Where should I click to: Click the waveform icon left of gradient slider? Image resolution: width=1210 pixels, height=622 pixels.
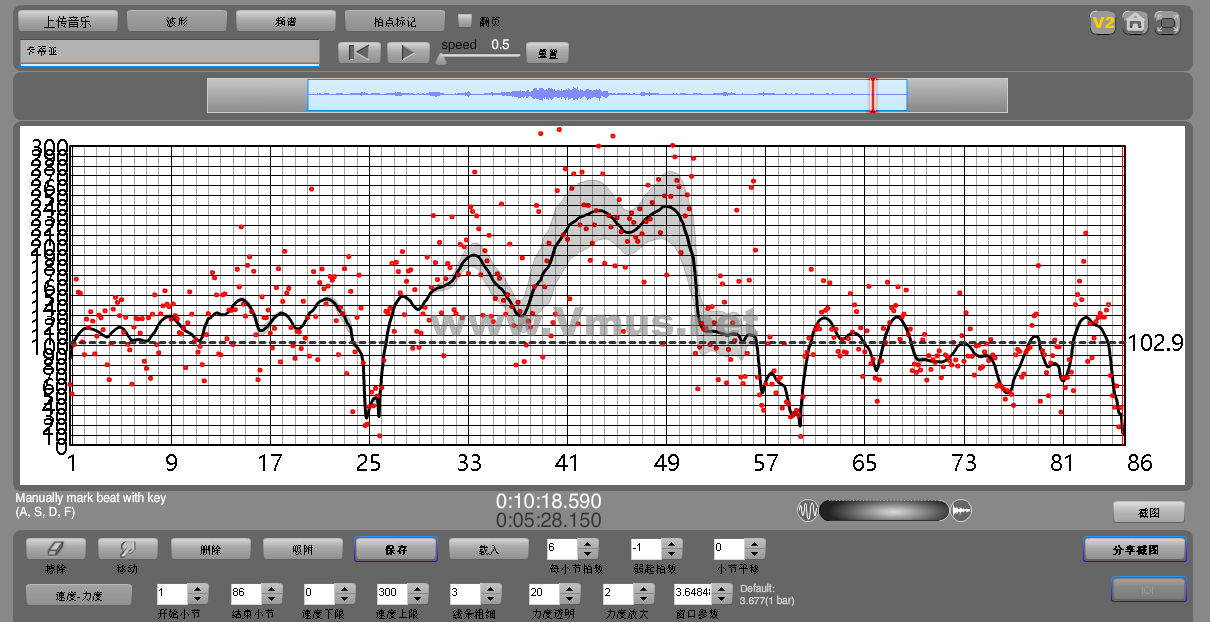807,511
